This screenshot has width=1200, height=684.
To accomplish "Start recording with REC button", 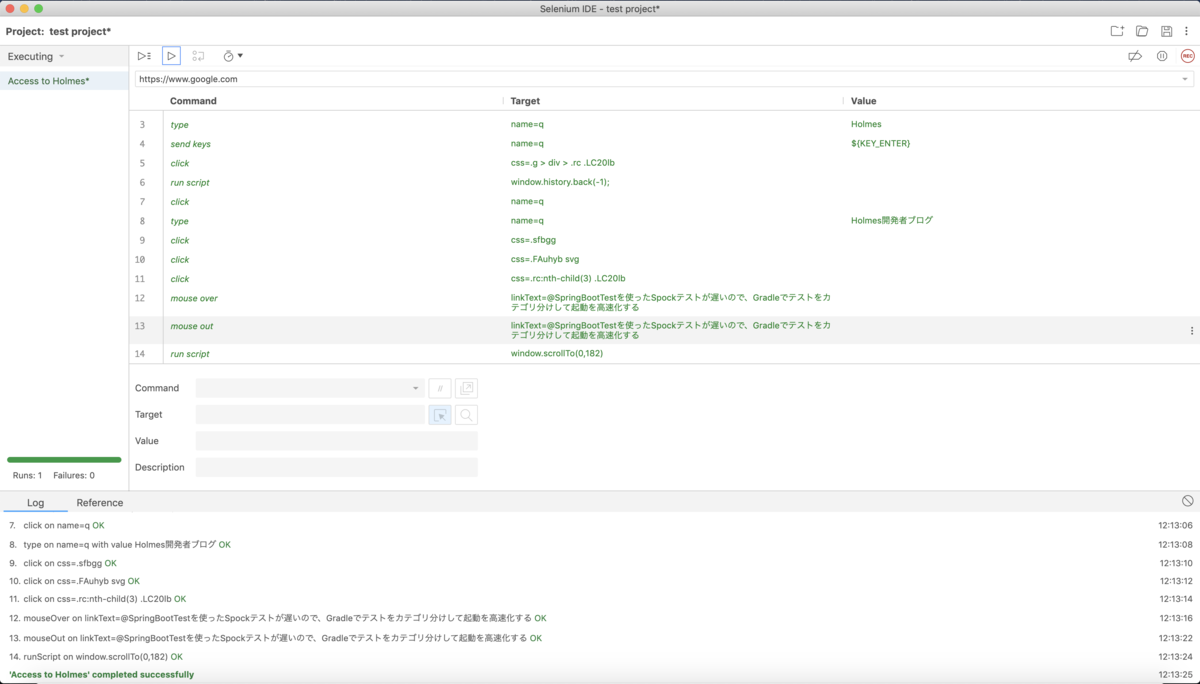I will point(1187,56).
